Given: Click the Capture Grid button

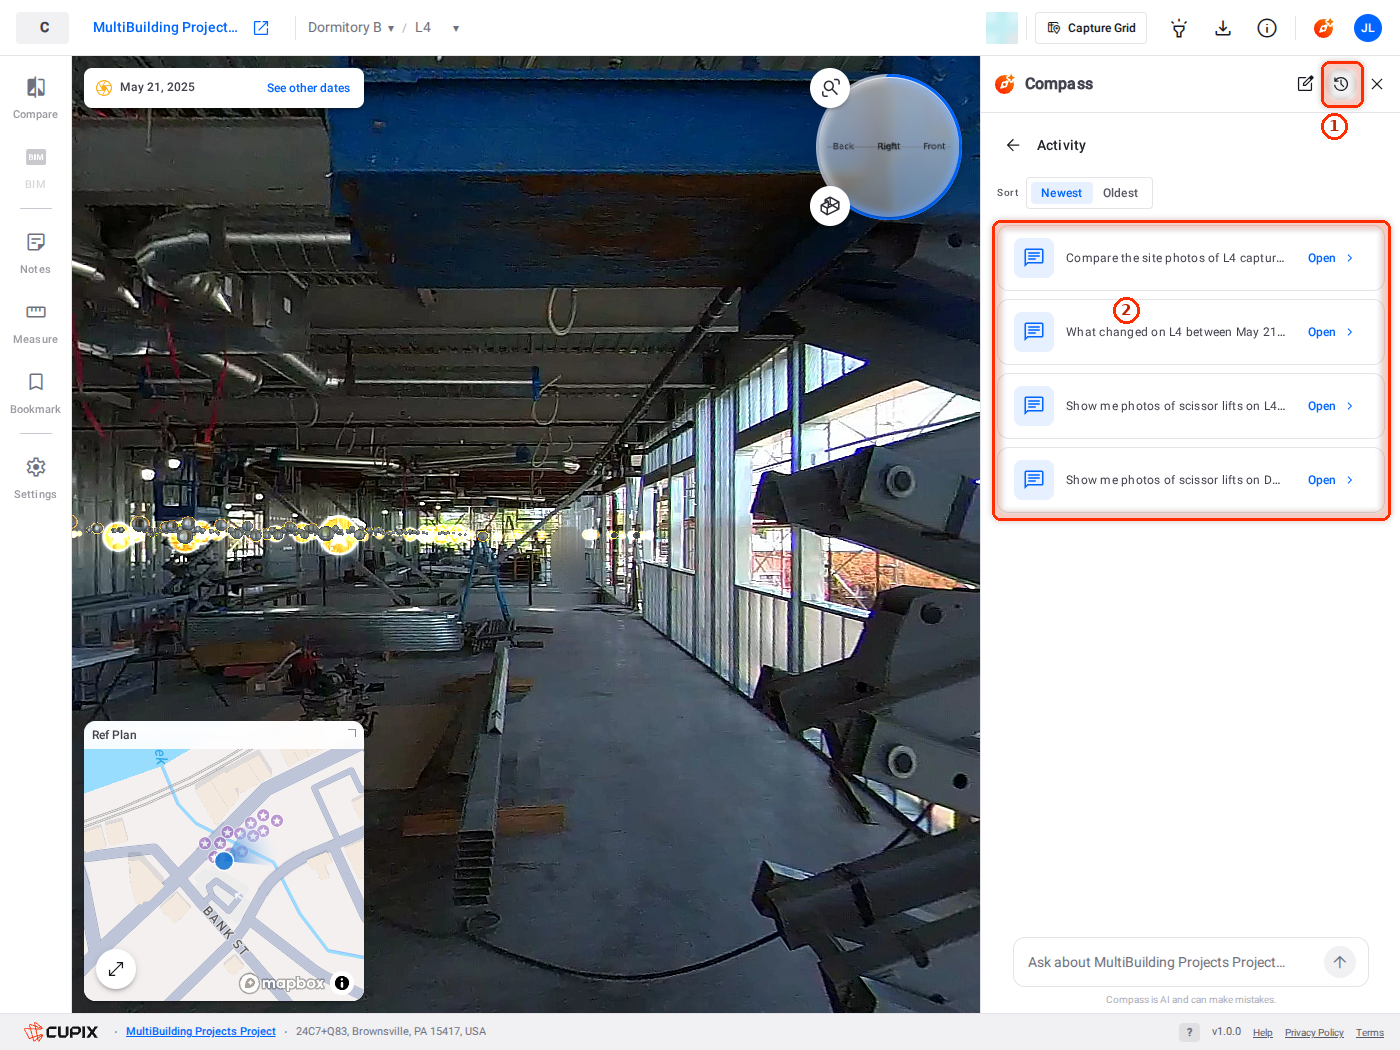Looking at the screenshot, I should pyautogui.click(x=1091, y=28).
